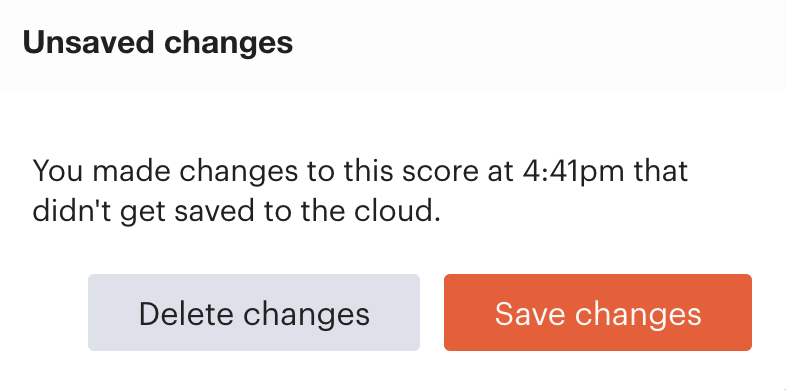This screenshot has width=786, height=390.
Task: Click the message about unsaved score changes
Action: 360,191
